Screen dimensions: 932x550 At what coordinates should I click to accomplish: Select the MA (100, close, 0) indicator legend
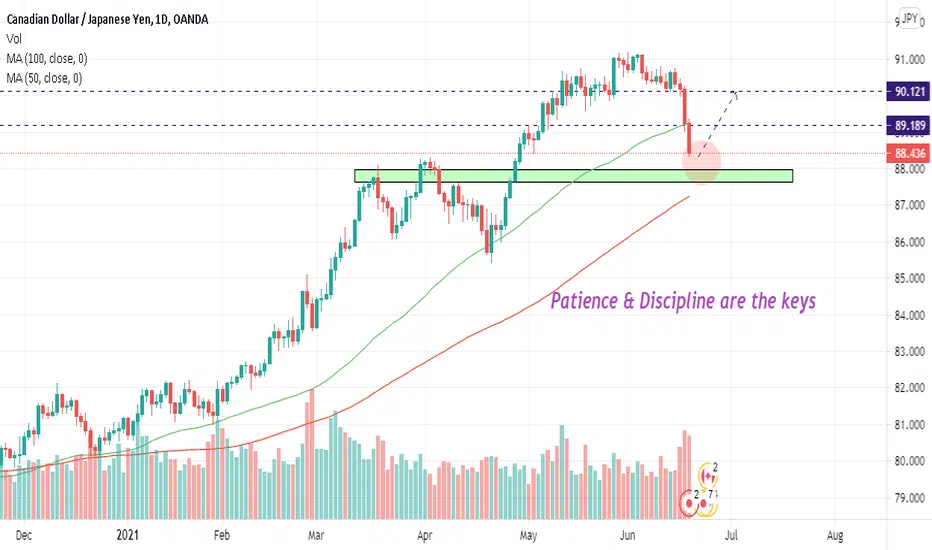point(47,58)
